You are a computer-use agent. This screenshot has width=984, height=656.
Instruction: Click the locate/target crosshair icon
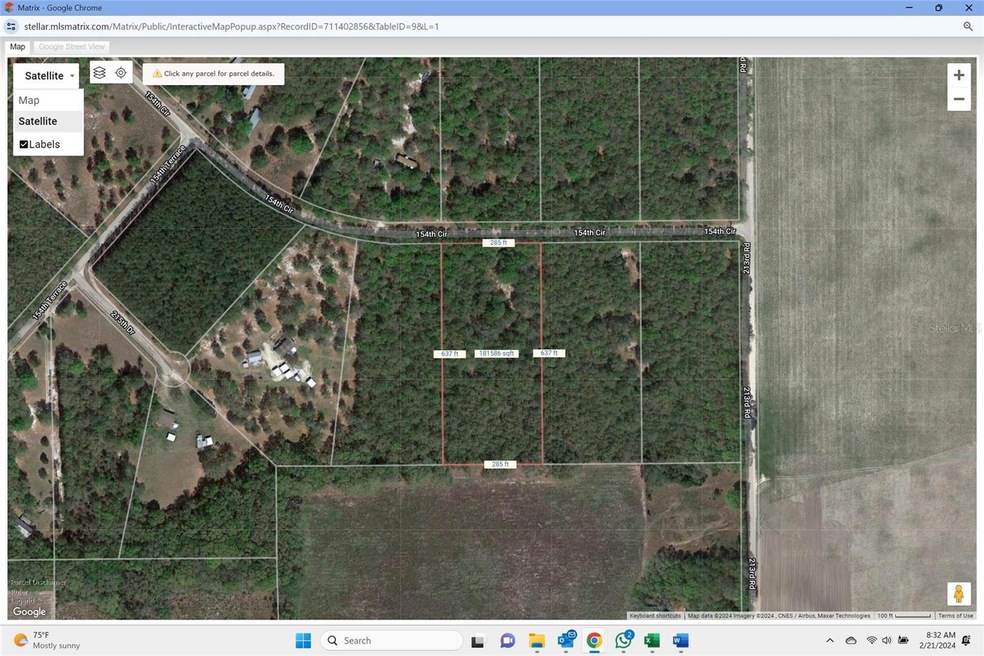[121, 73]
